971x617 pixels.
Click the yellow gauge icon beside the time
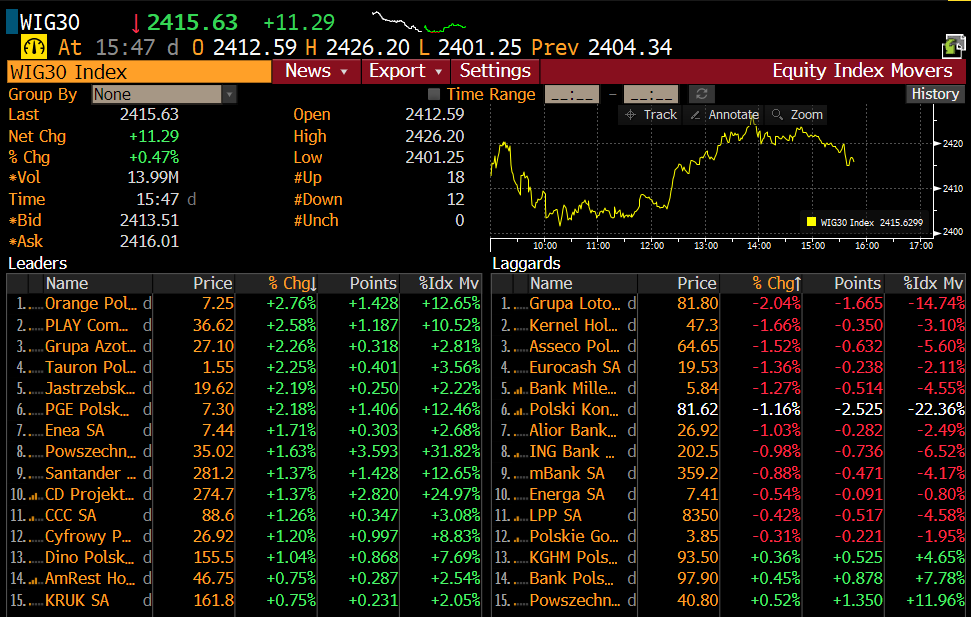[x=34, y=47]
